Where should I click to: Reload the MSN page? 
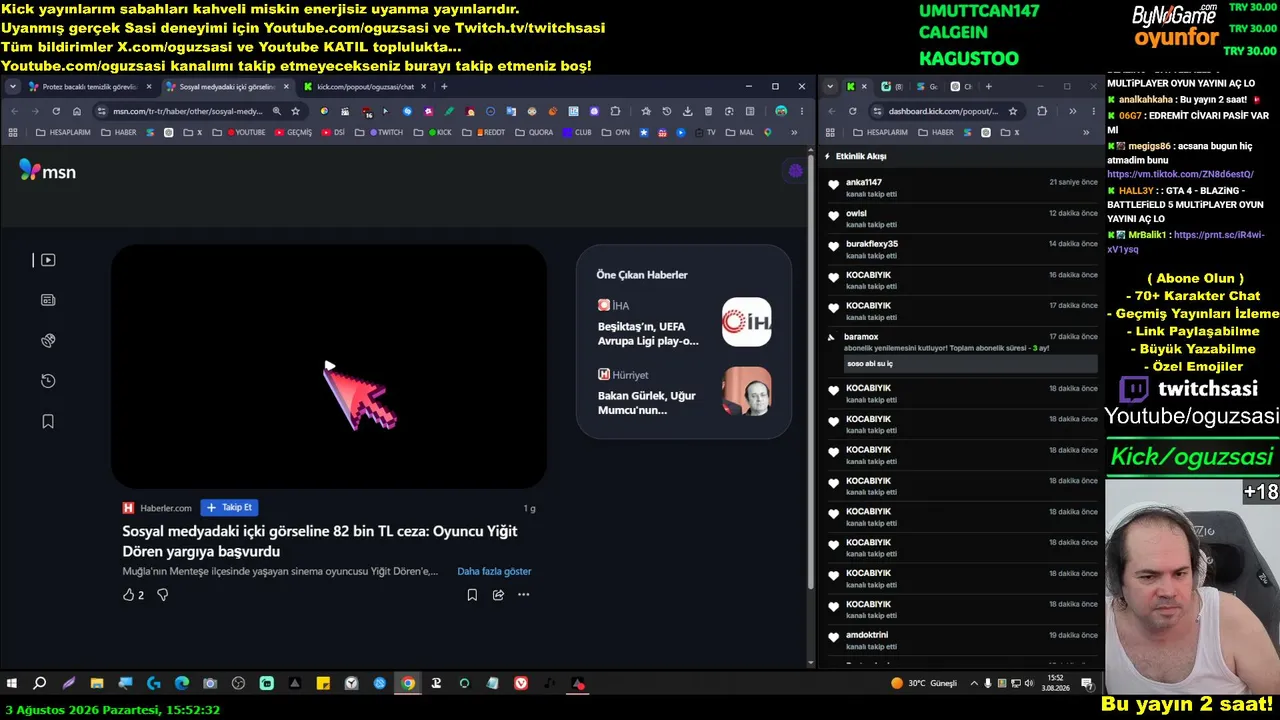[x=56, y=111]
